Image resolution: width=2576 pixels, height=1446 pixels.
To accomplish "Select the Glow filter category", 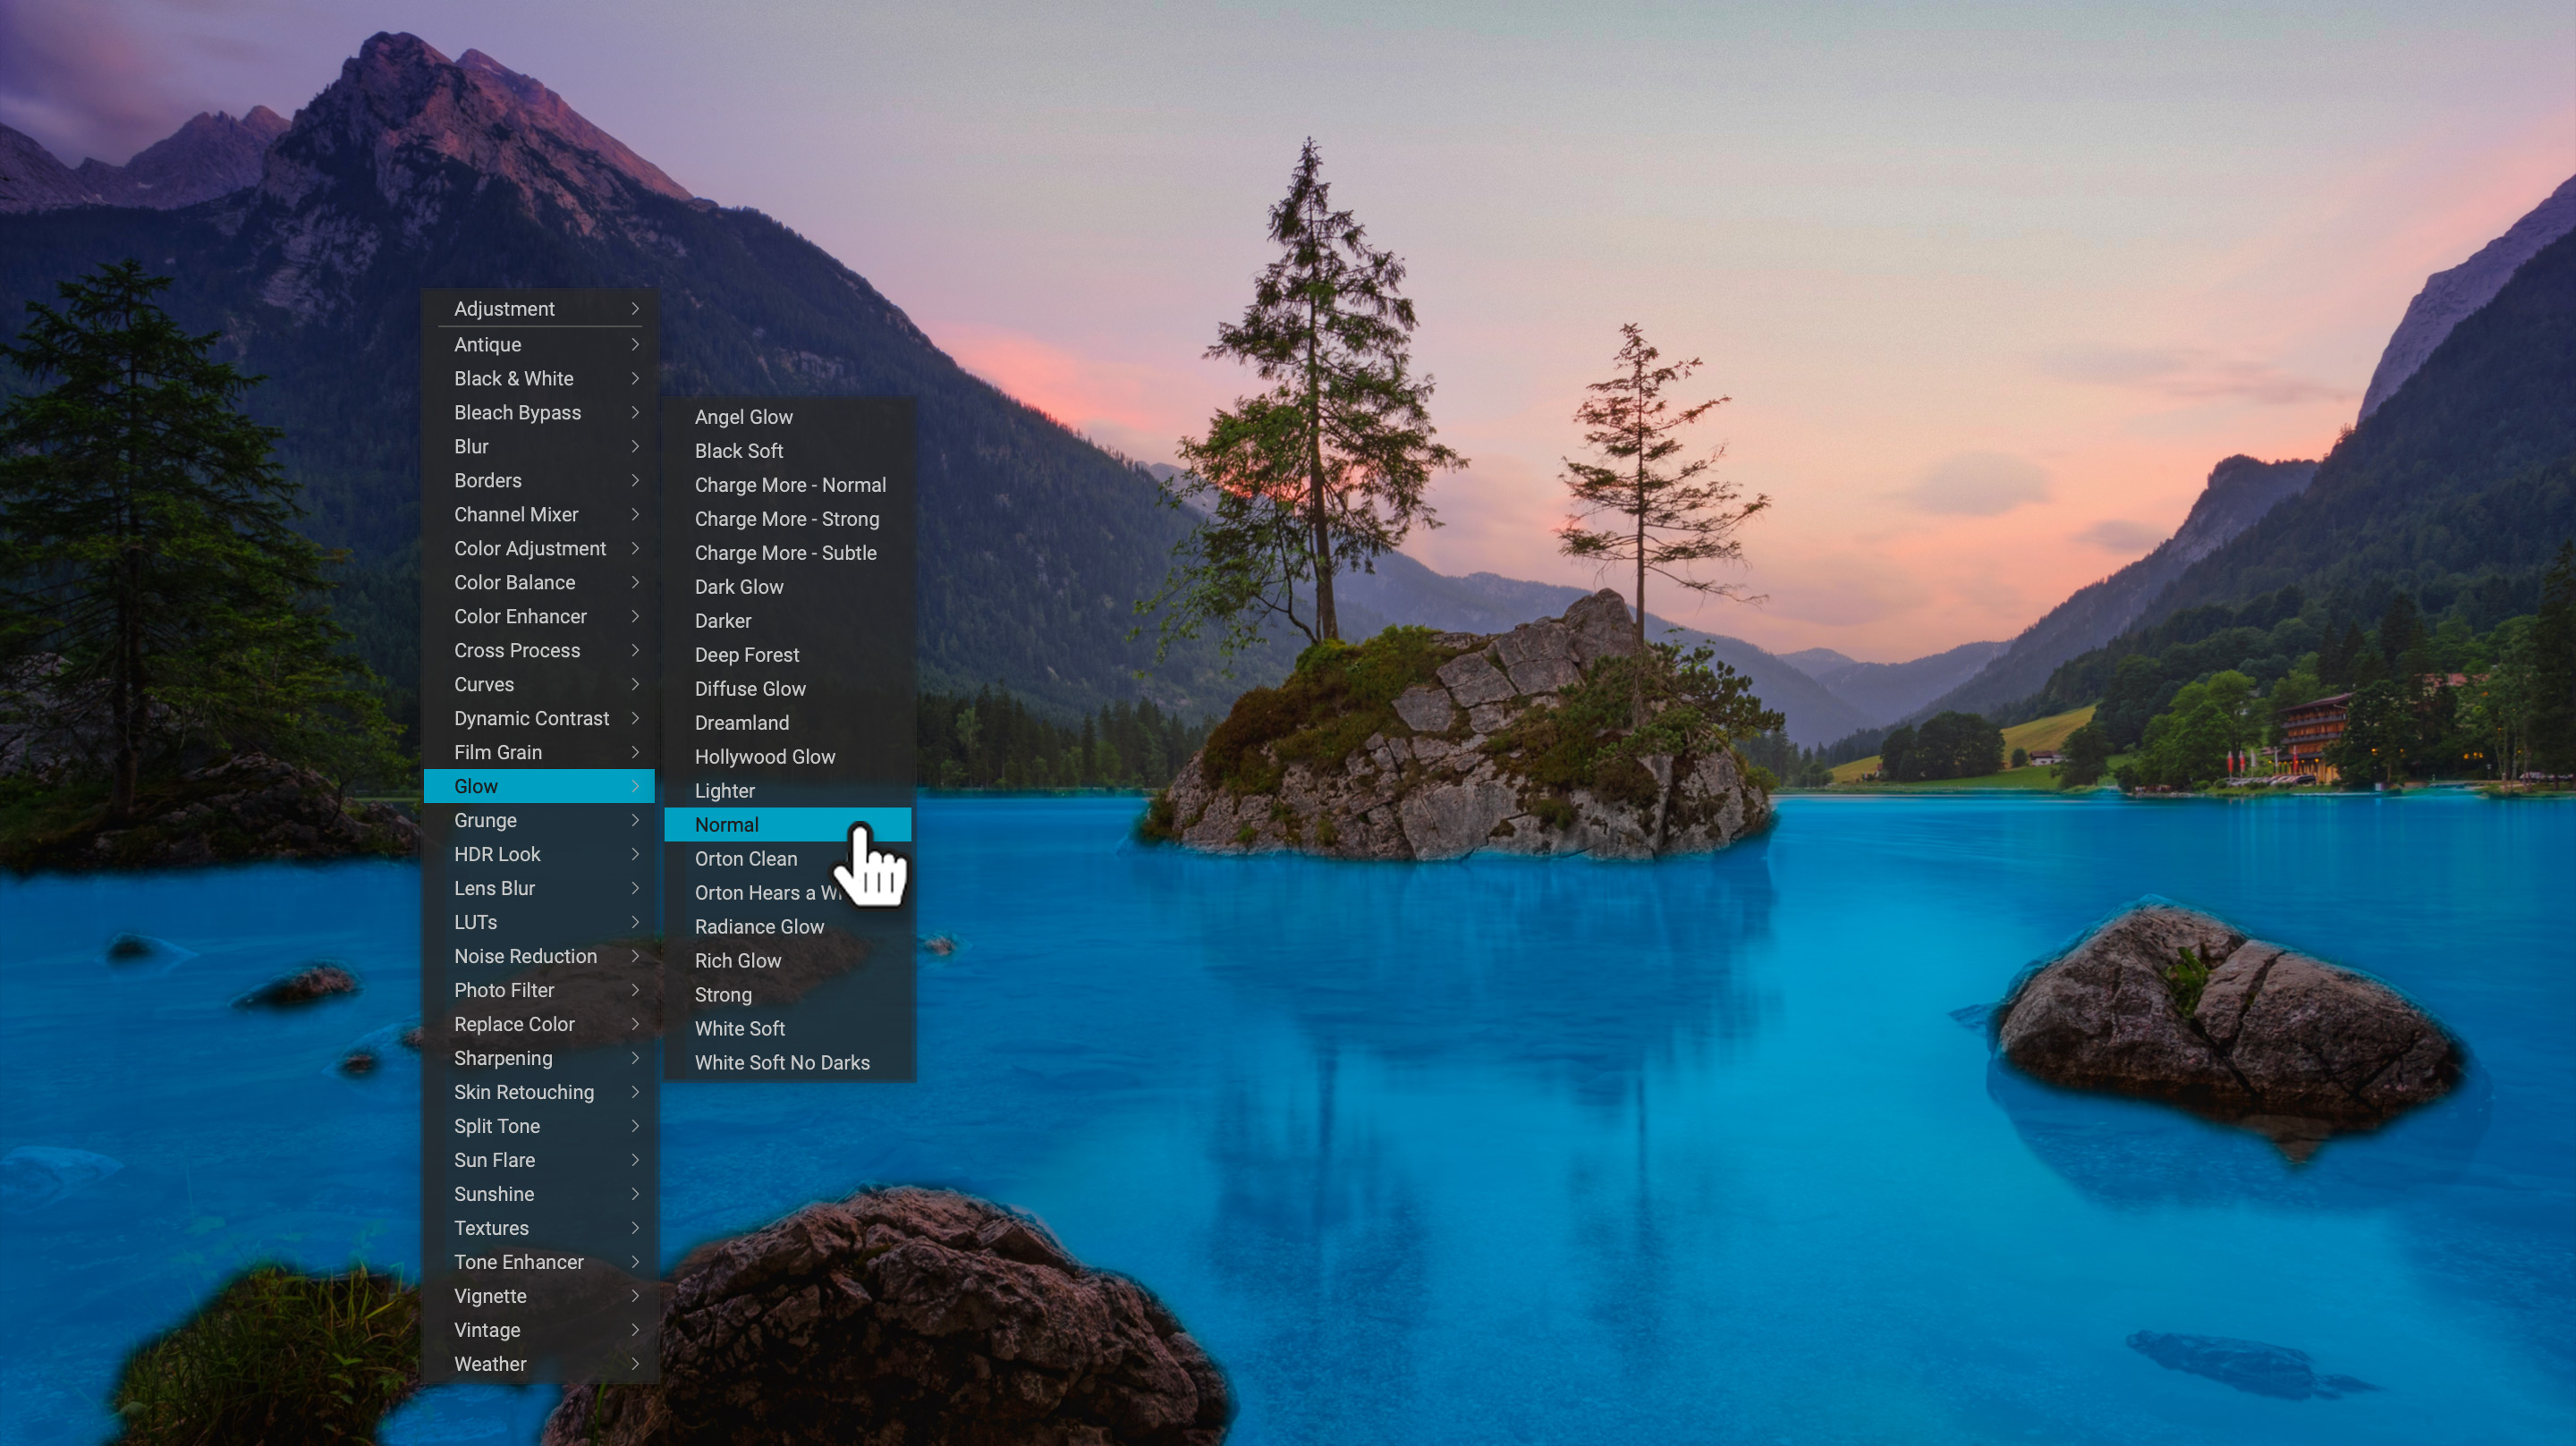I will [538, 786].
